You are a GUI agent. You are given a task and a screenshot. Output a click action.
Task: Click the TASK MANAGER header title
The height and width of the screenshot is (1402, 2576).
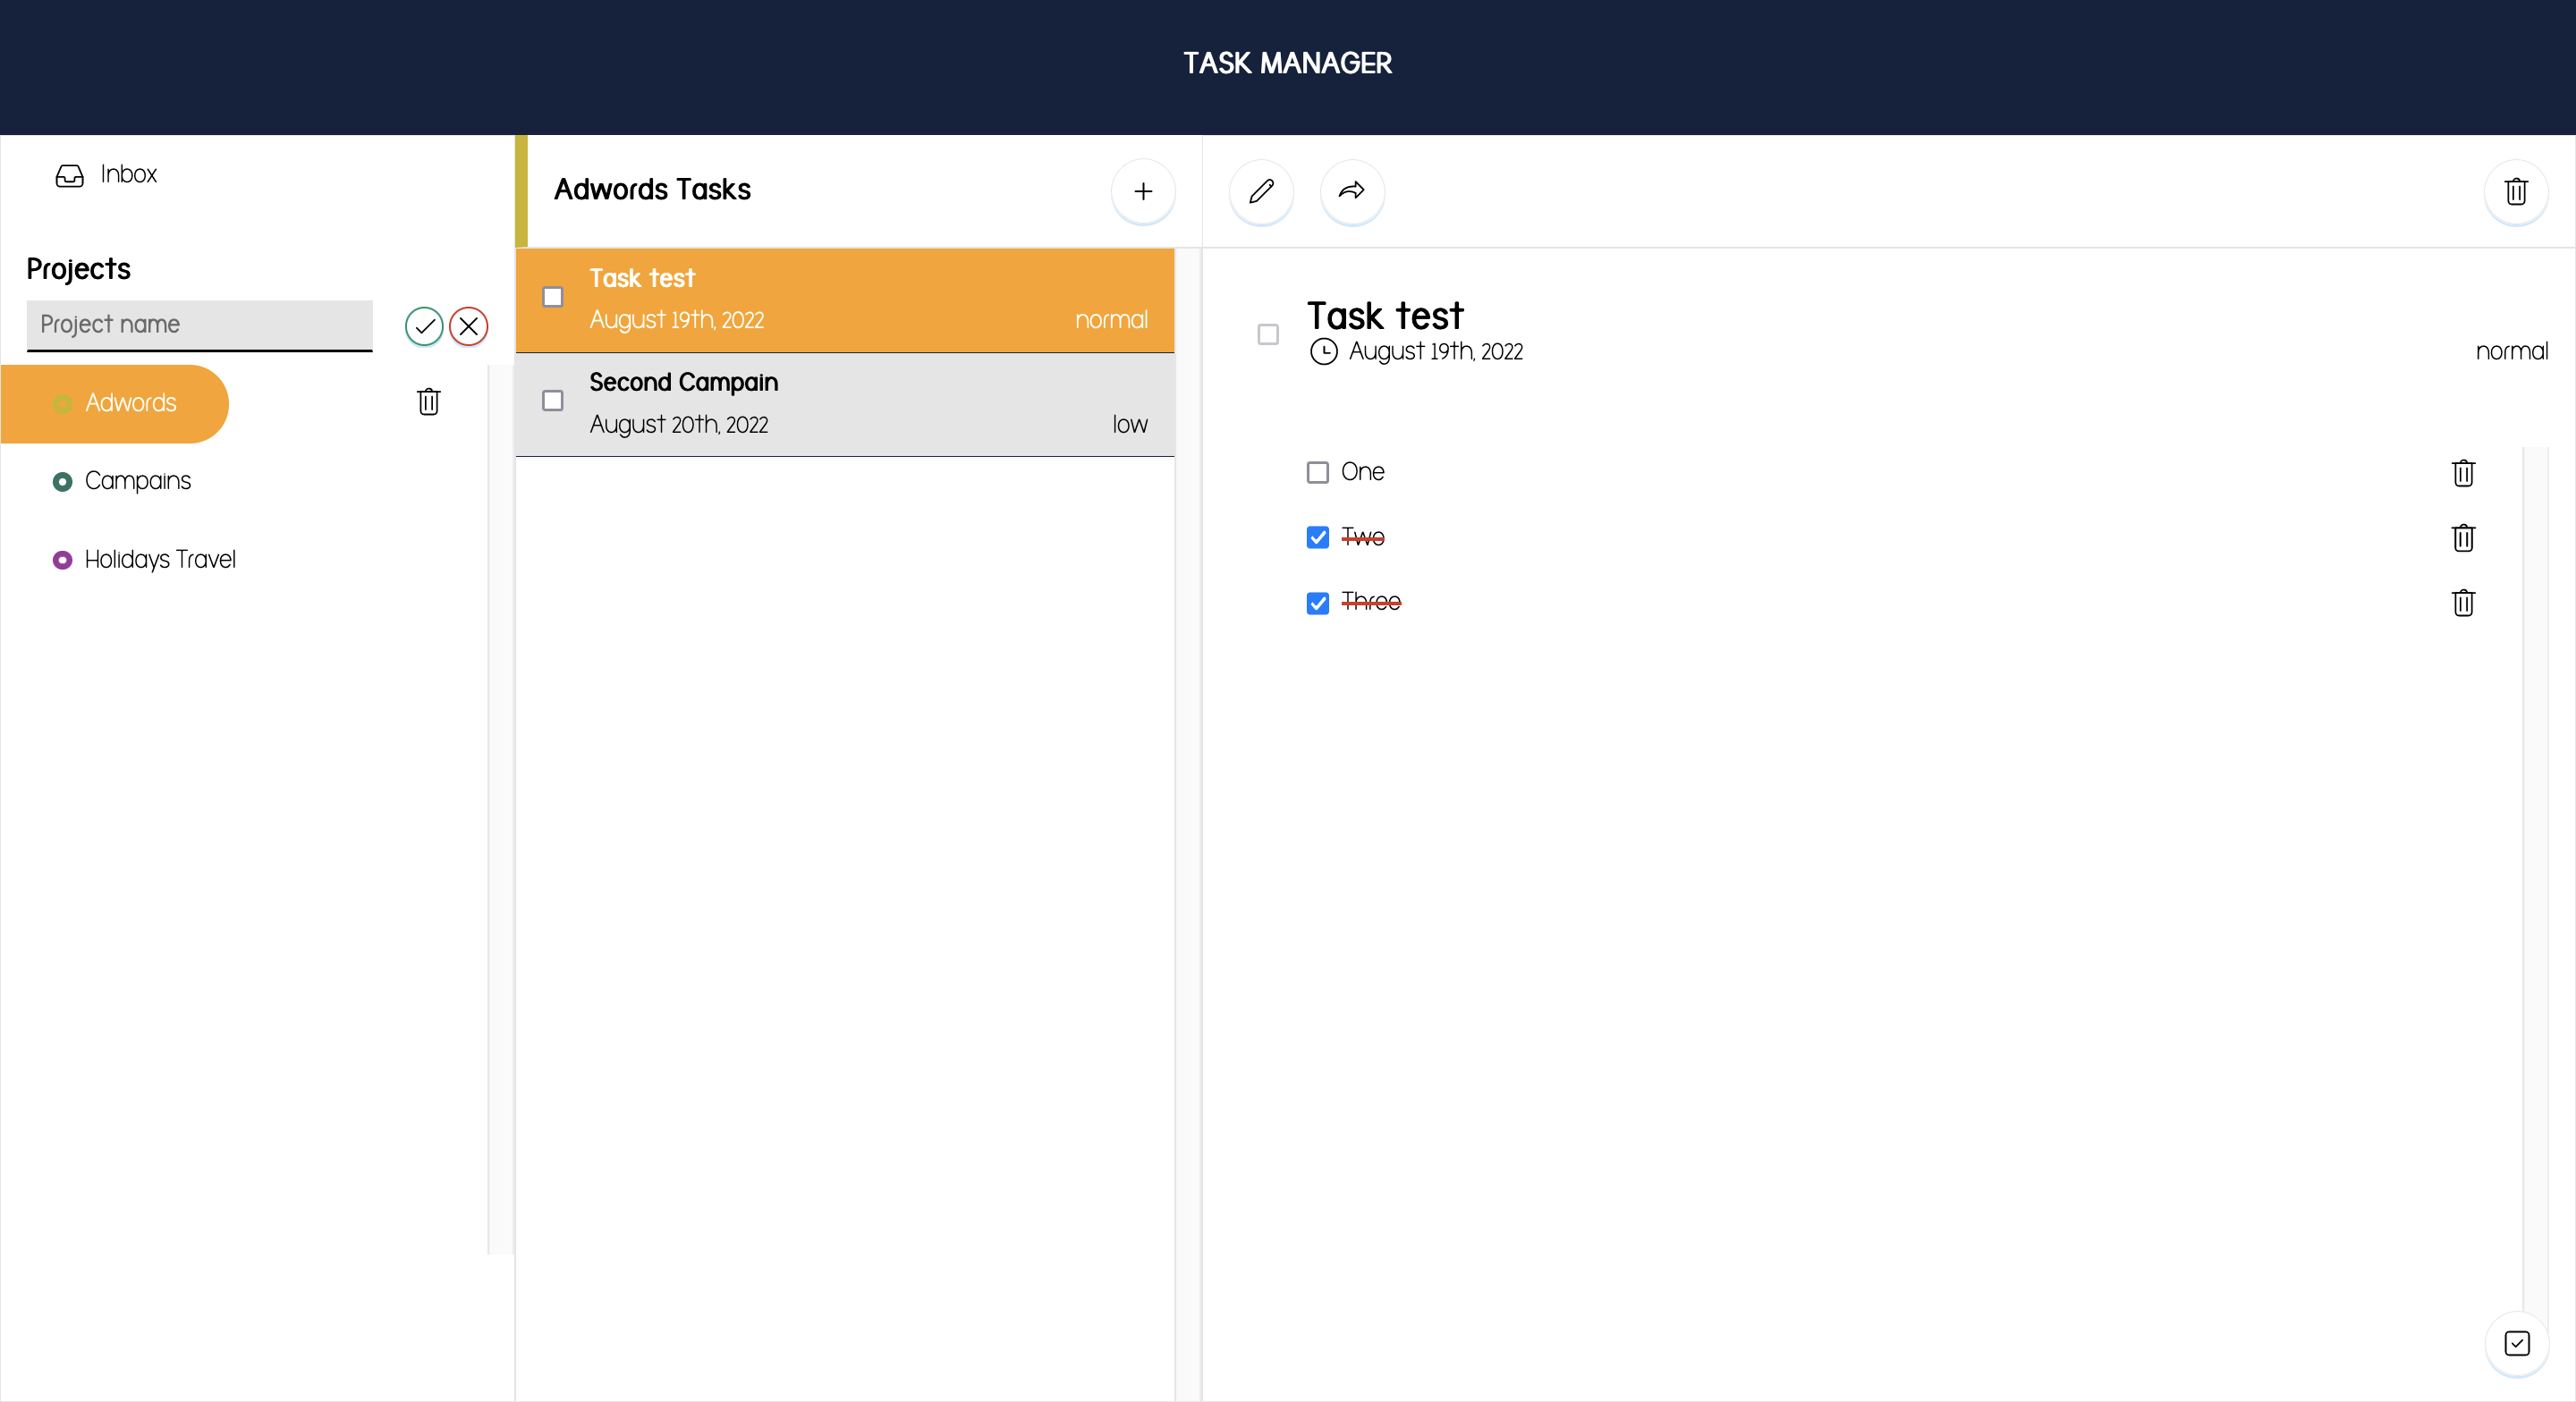[1287, 63]
